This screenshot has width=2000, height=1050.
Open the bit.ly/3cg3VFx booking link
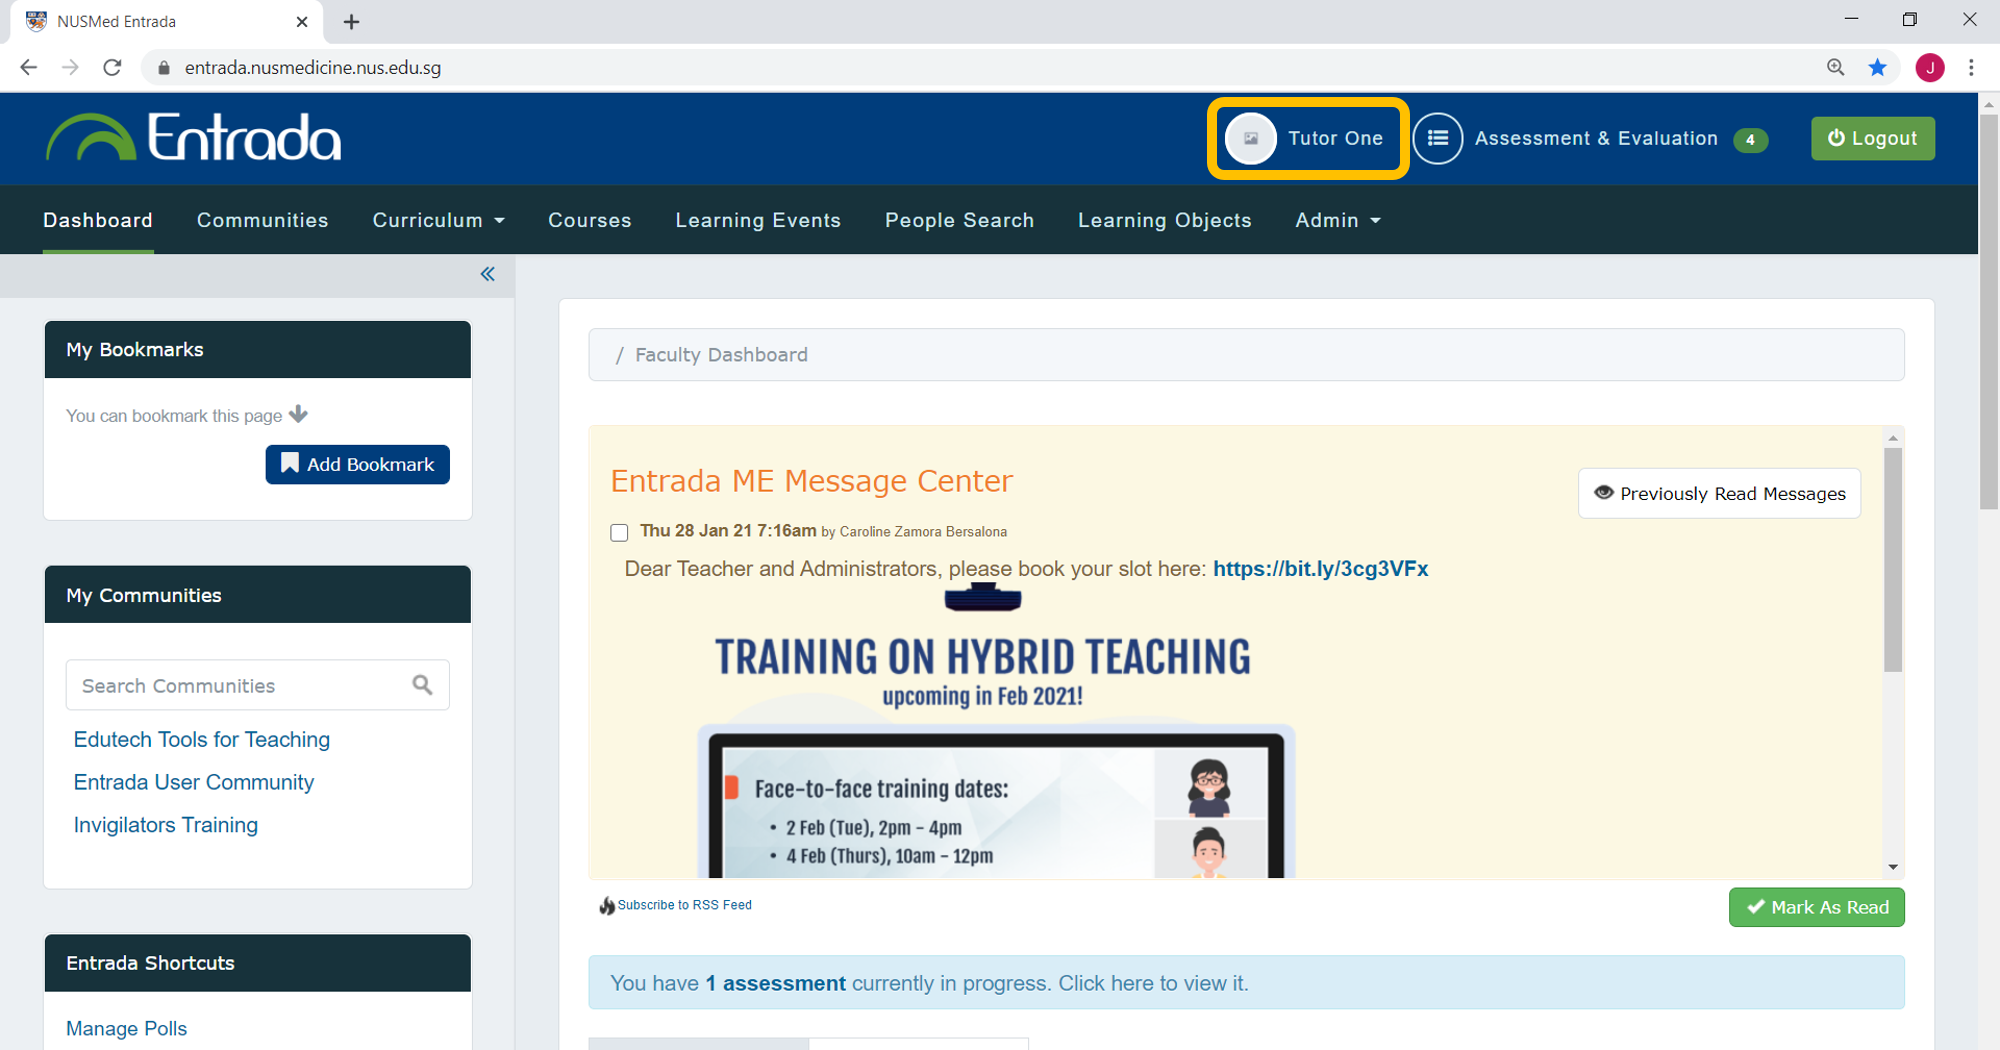click(x=1320, y=568)
